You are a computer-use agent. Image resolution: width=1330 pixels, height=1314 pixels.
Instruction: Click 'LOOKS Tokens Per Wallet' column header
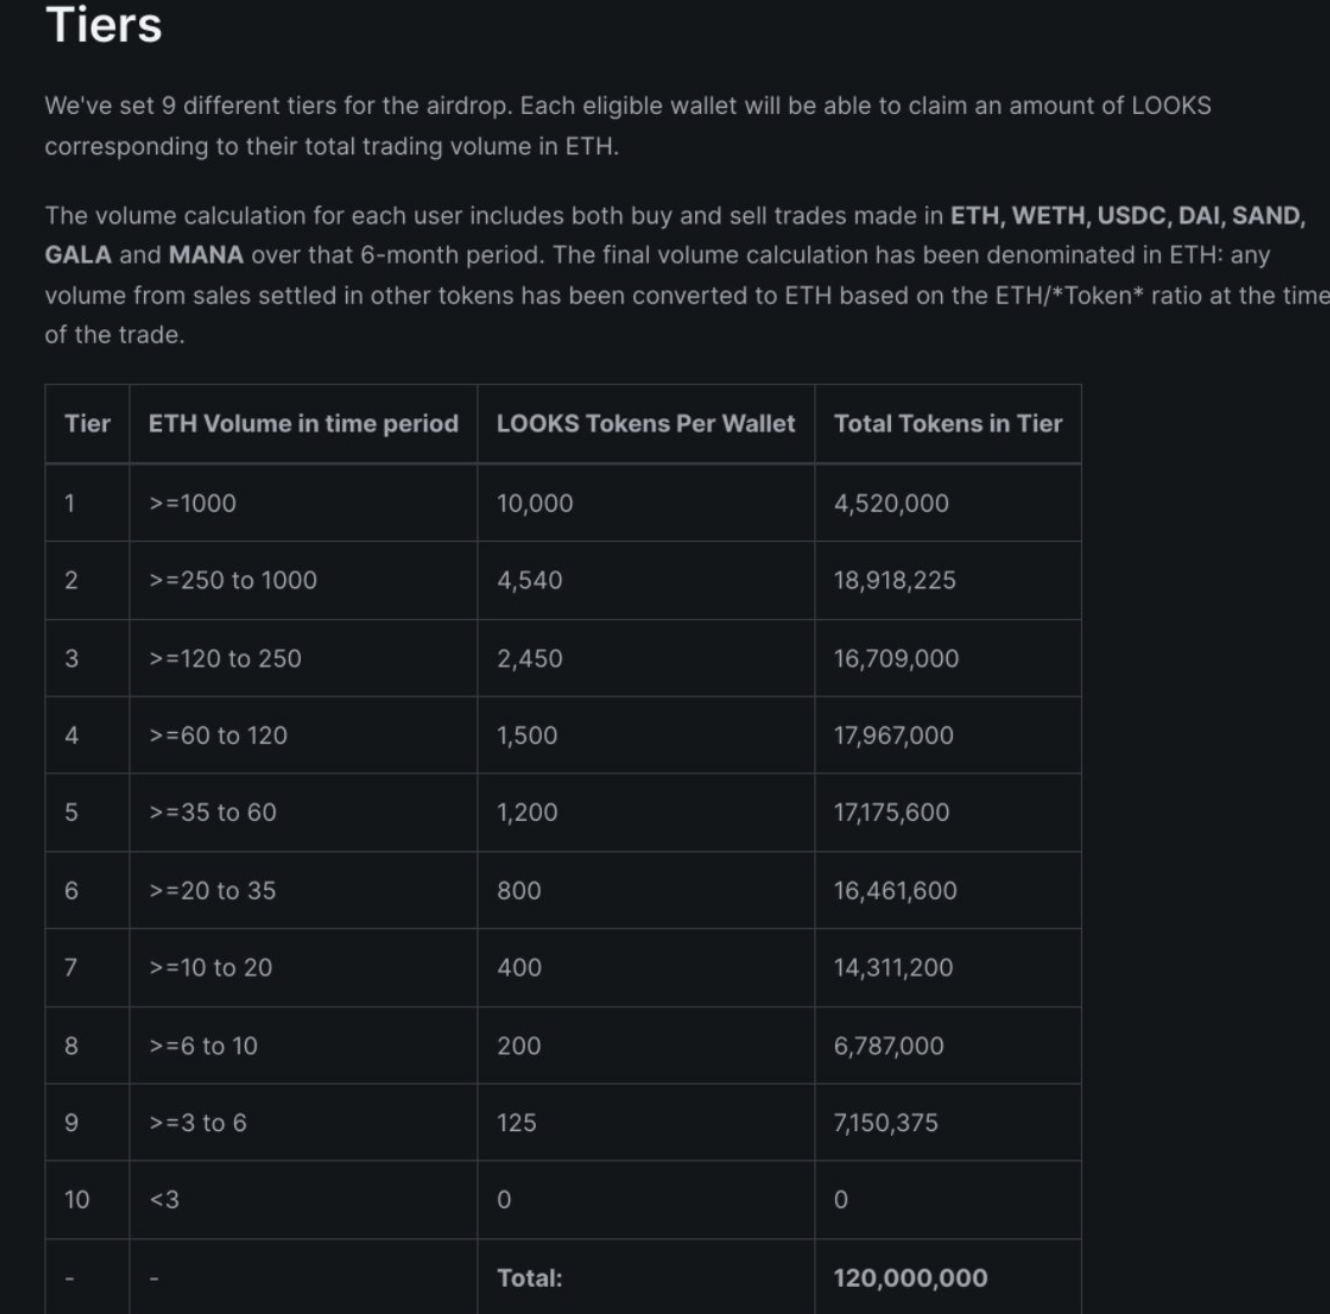click(645, 424)
